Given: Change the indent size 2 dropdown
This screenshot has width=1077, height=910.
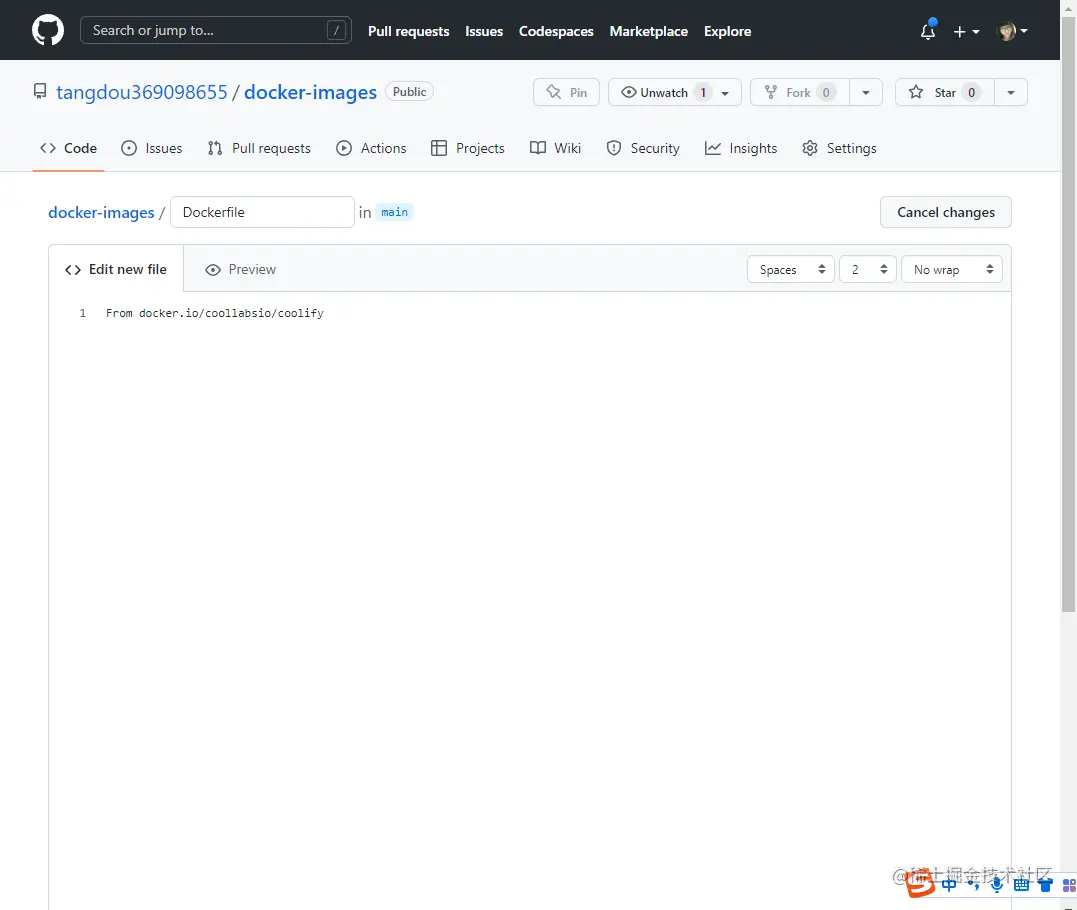Looking at the screenshot, I should pos(868,269).
